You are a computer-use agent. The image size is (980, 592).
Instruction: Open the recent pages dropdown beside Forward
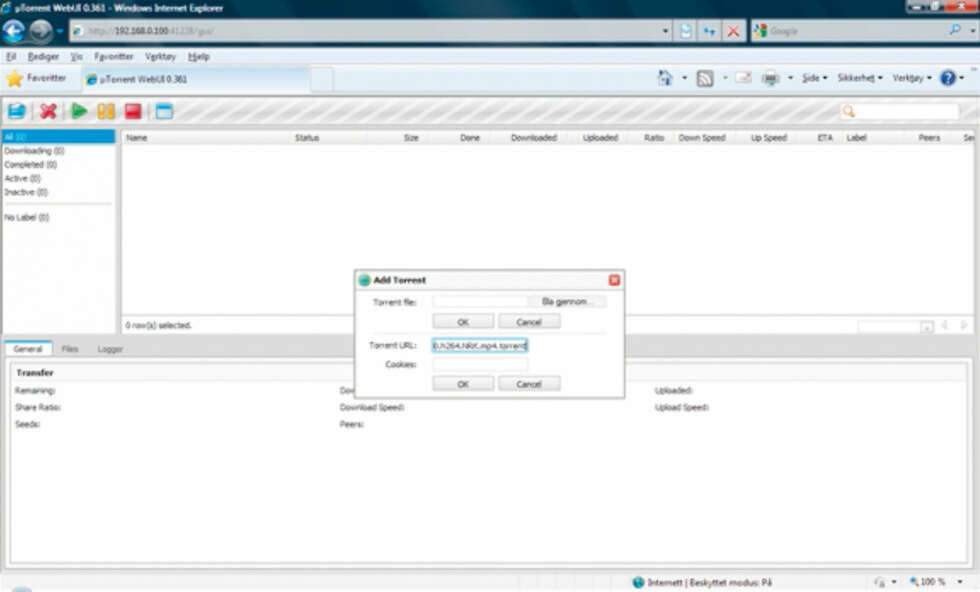60,31
